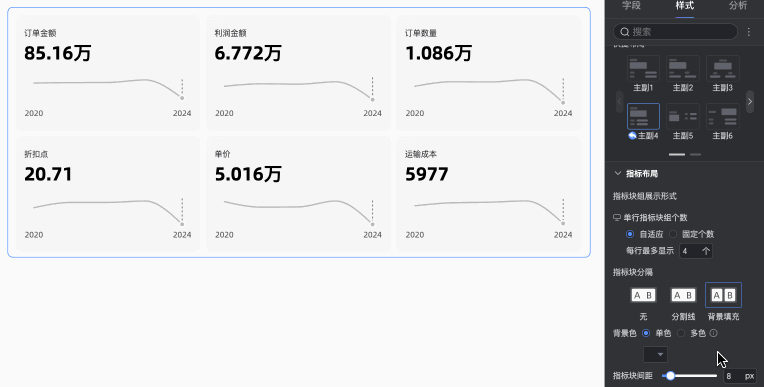Viewport: 764px width, 387px height.
Task: Click the 指标块组展示形式 label
Action: [645, 196]
